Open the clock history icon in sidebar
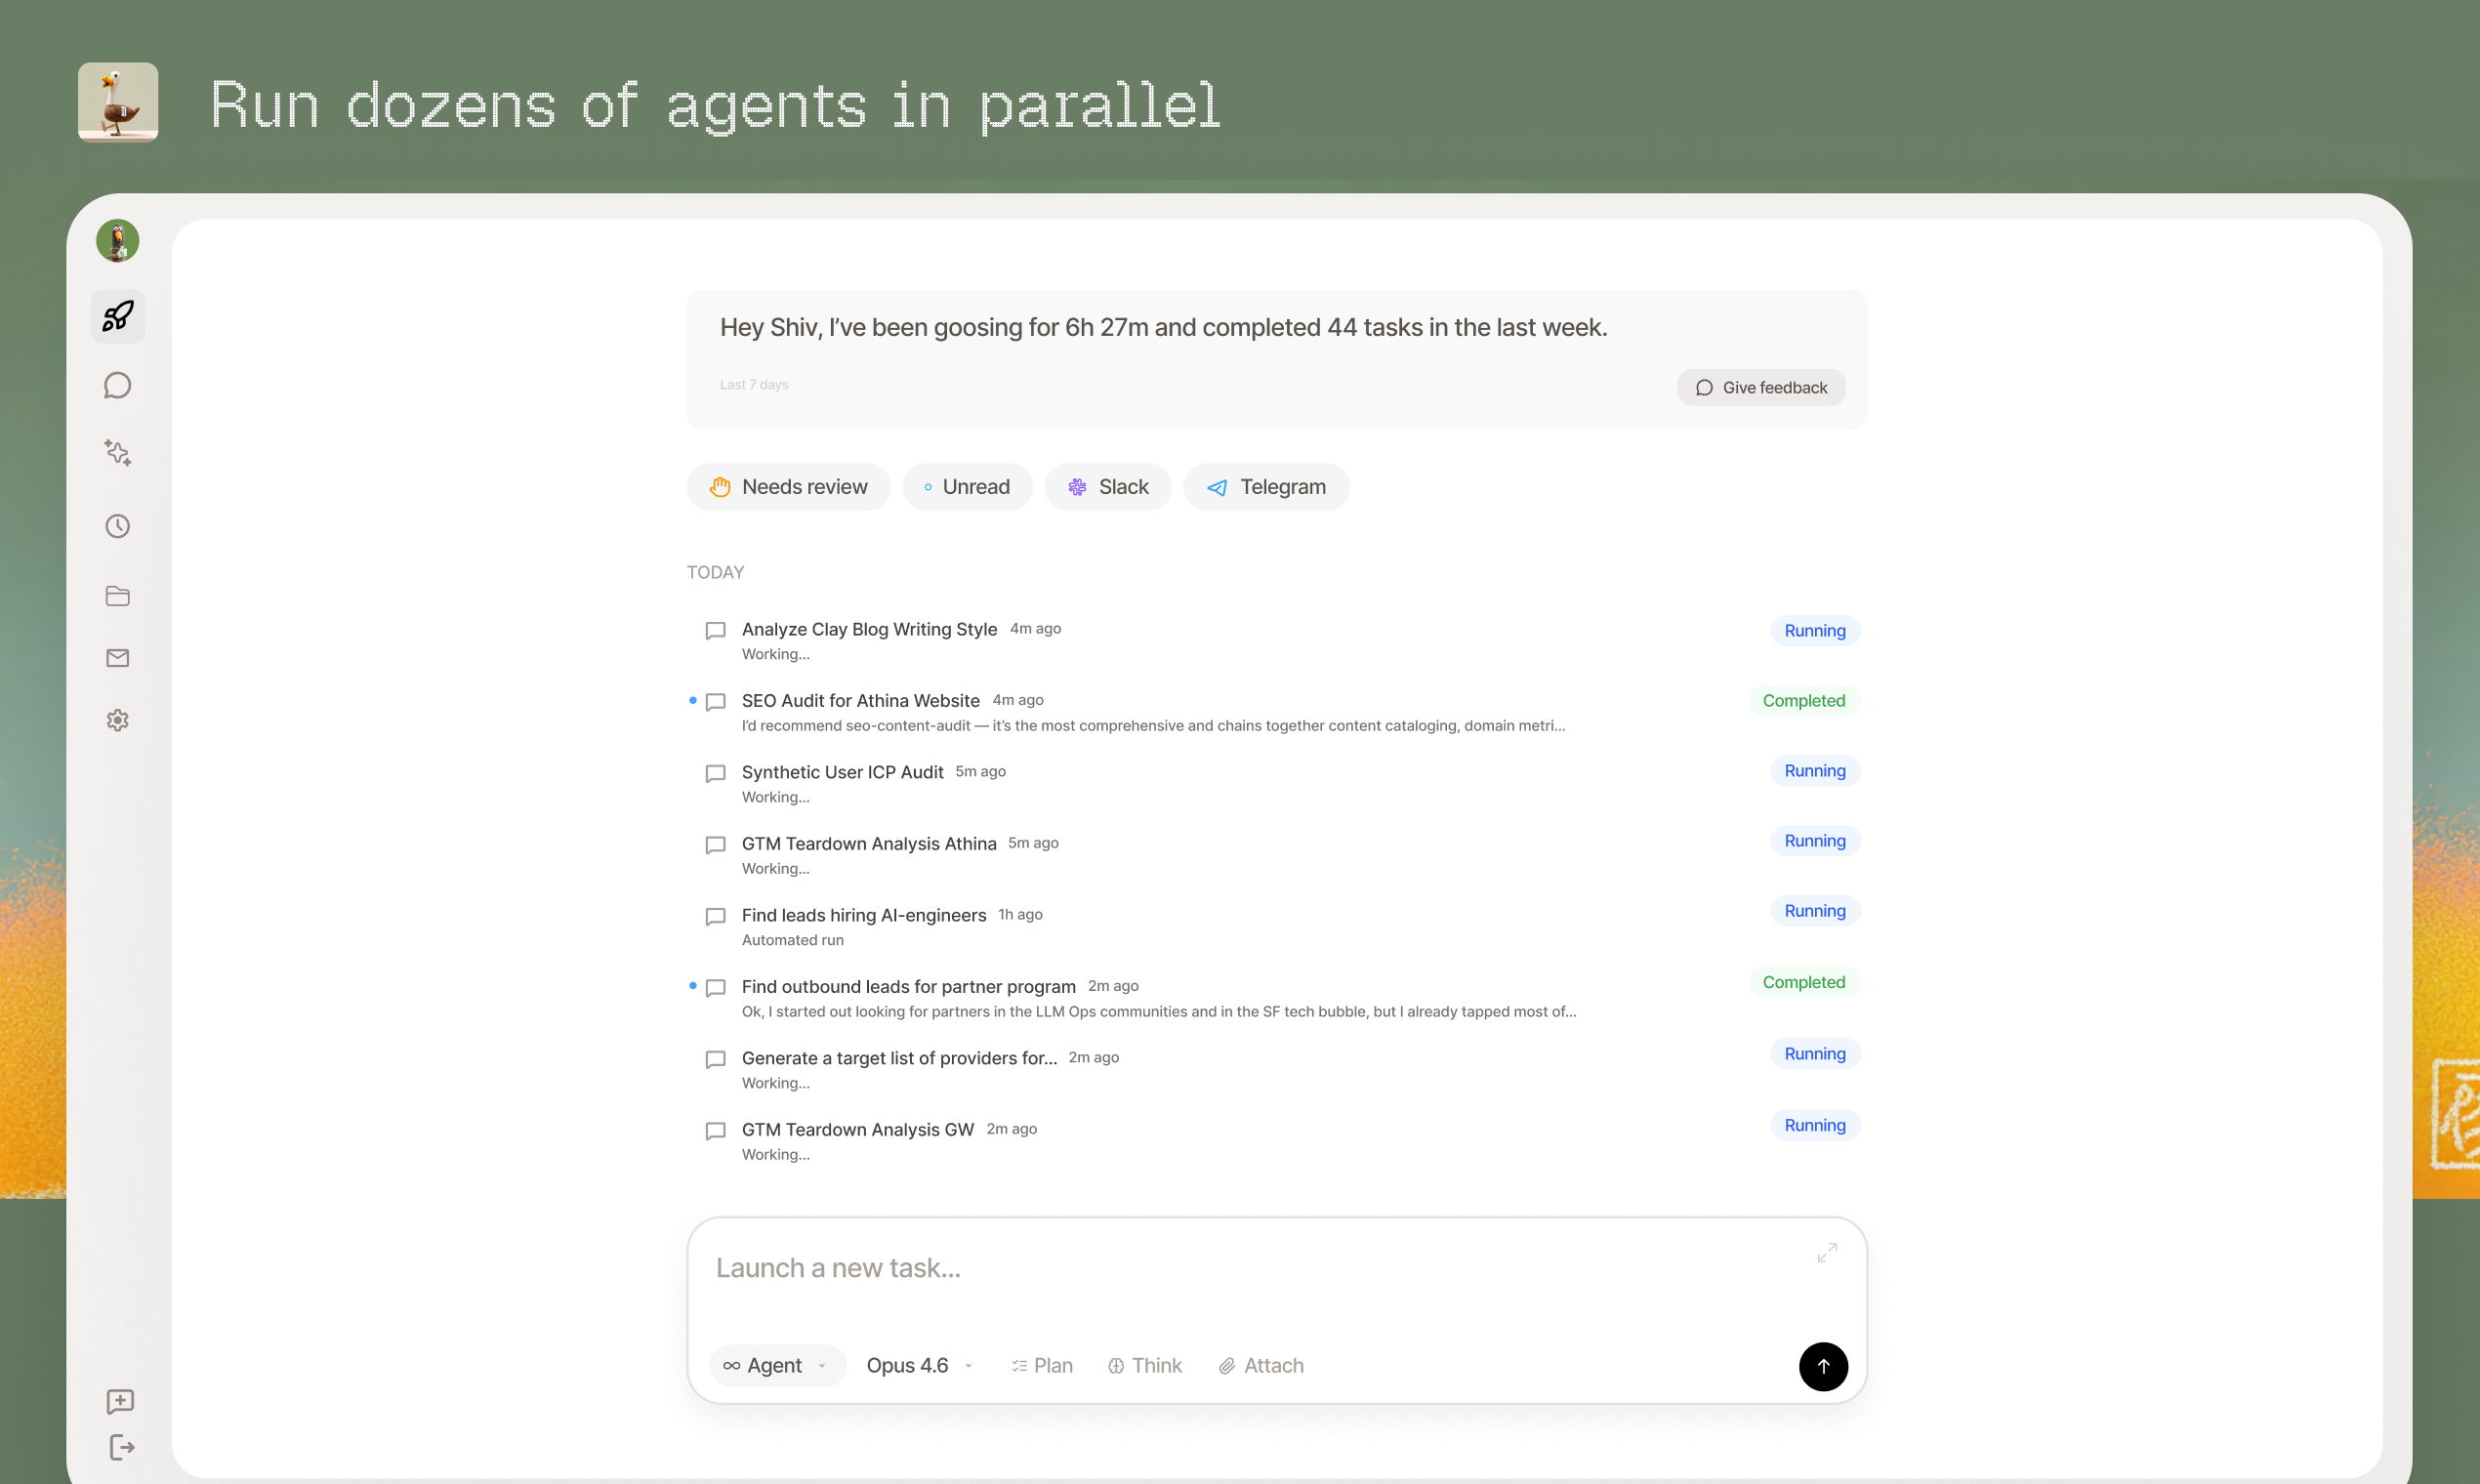 (118, 526)
